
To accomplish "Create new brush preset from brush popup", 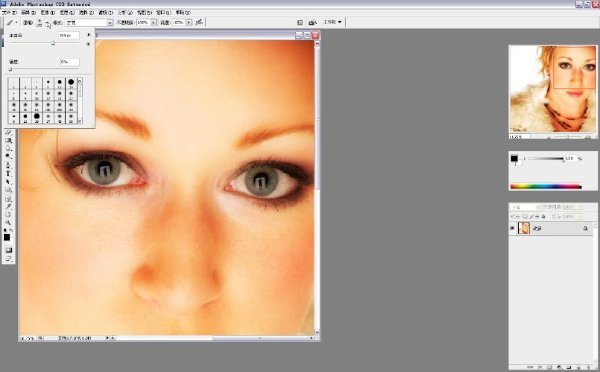I will click(88, 44).
